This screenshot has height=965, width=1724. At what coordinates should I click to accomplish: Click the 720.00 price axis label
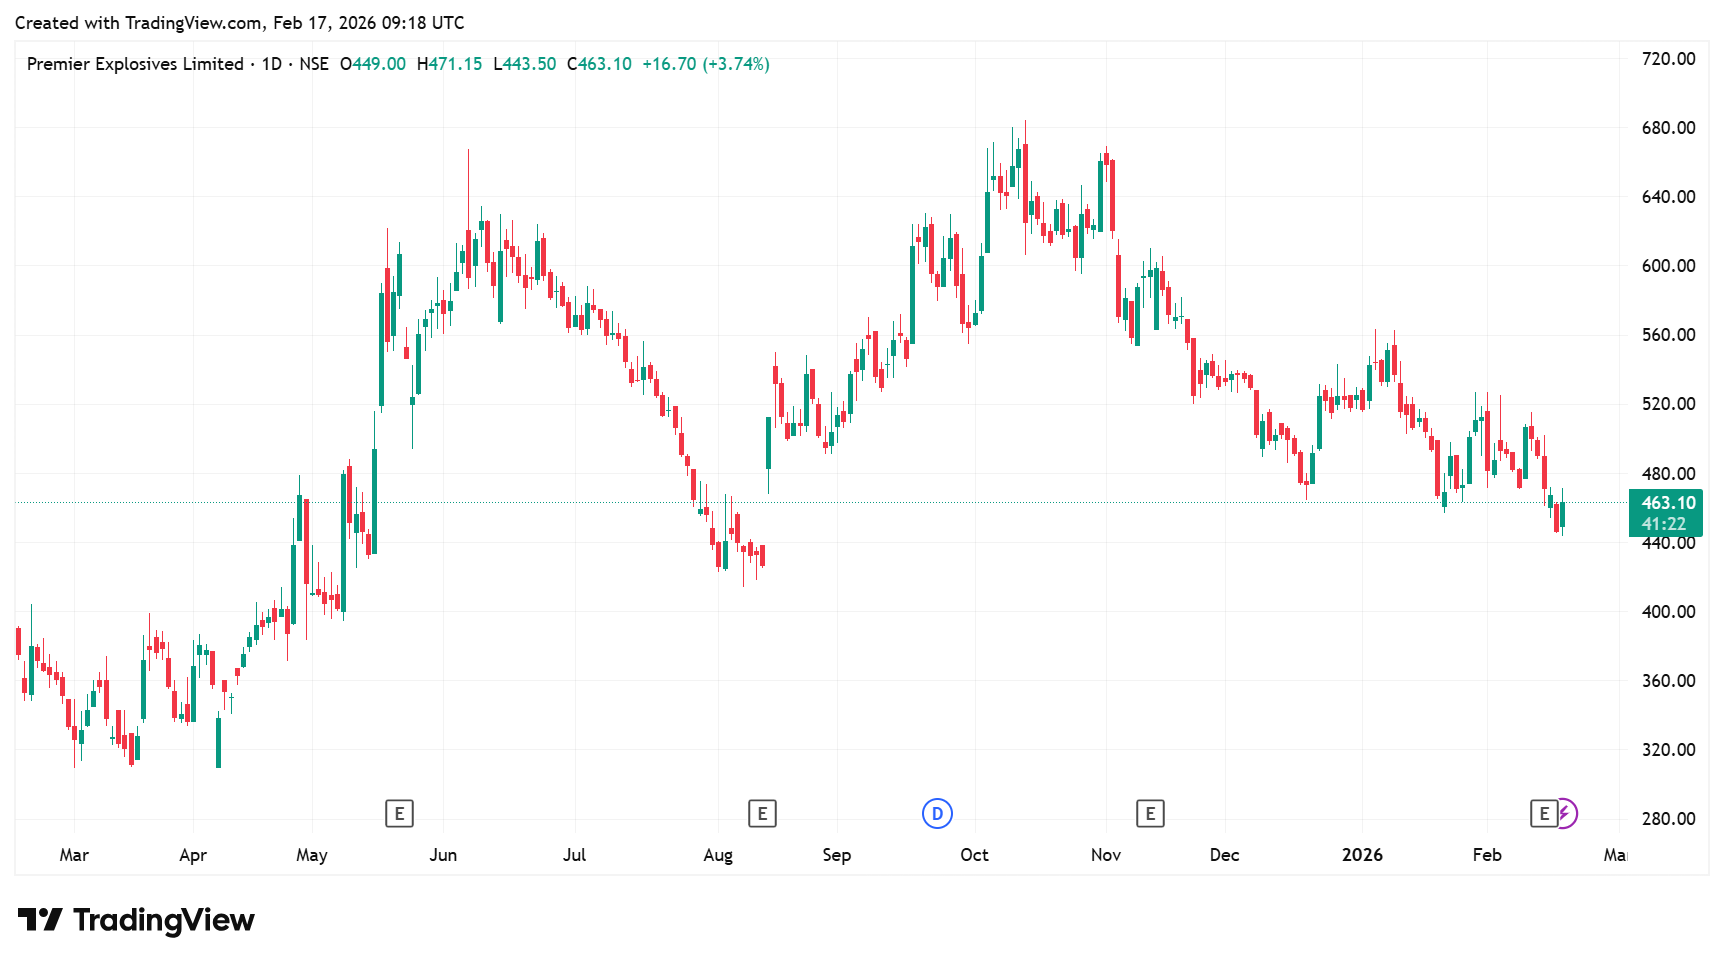point(1668,59)
